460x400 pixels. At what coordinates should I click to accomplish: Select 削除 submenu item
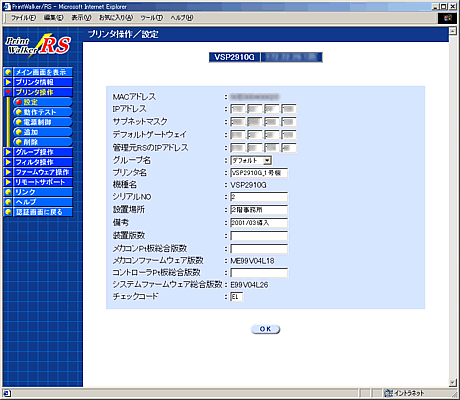pos(43,142)
